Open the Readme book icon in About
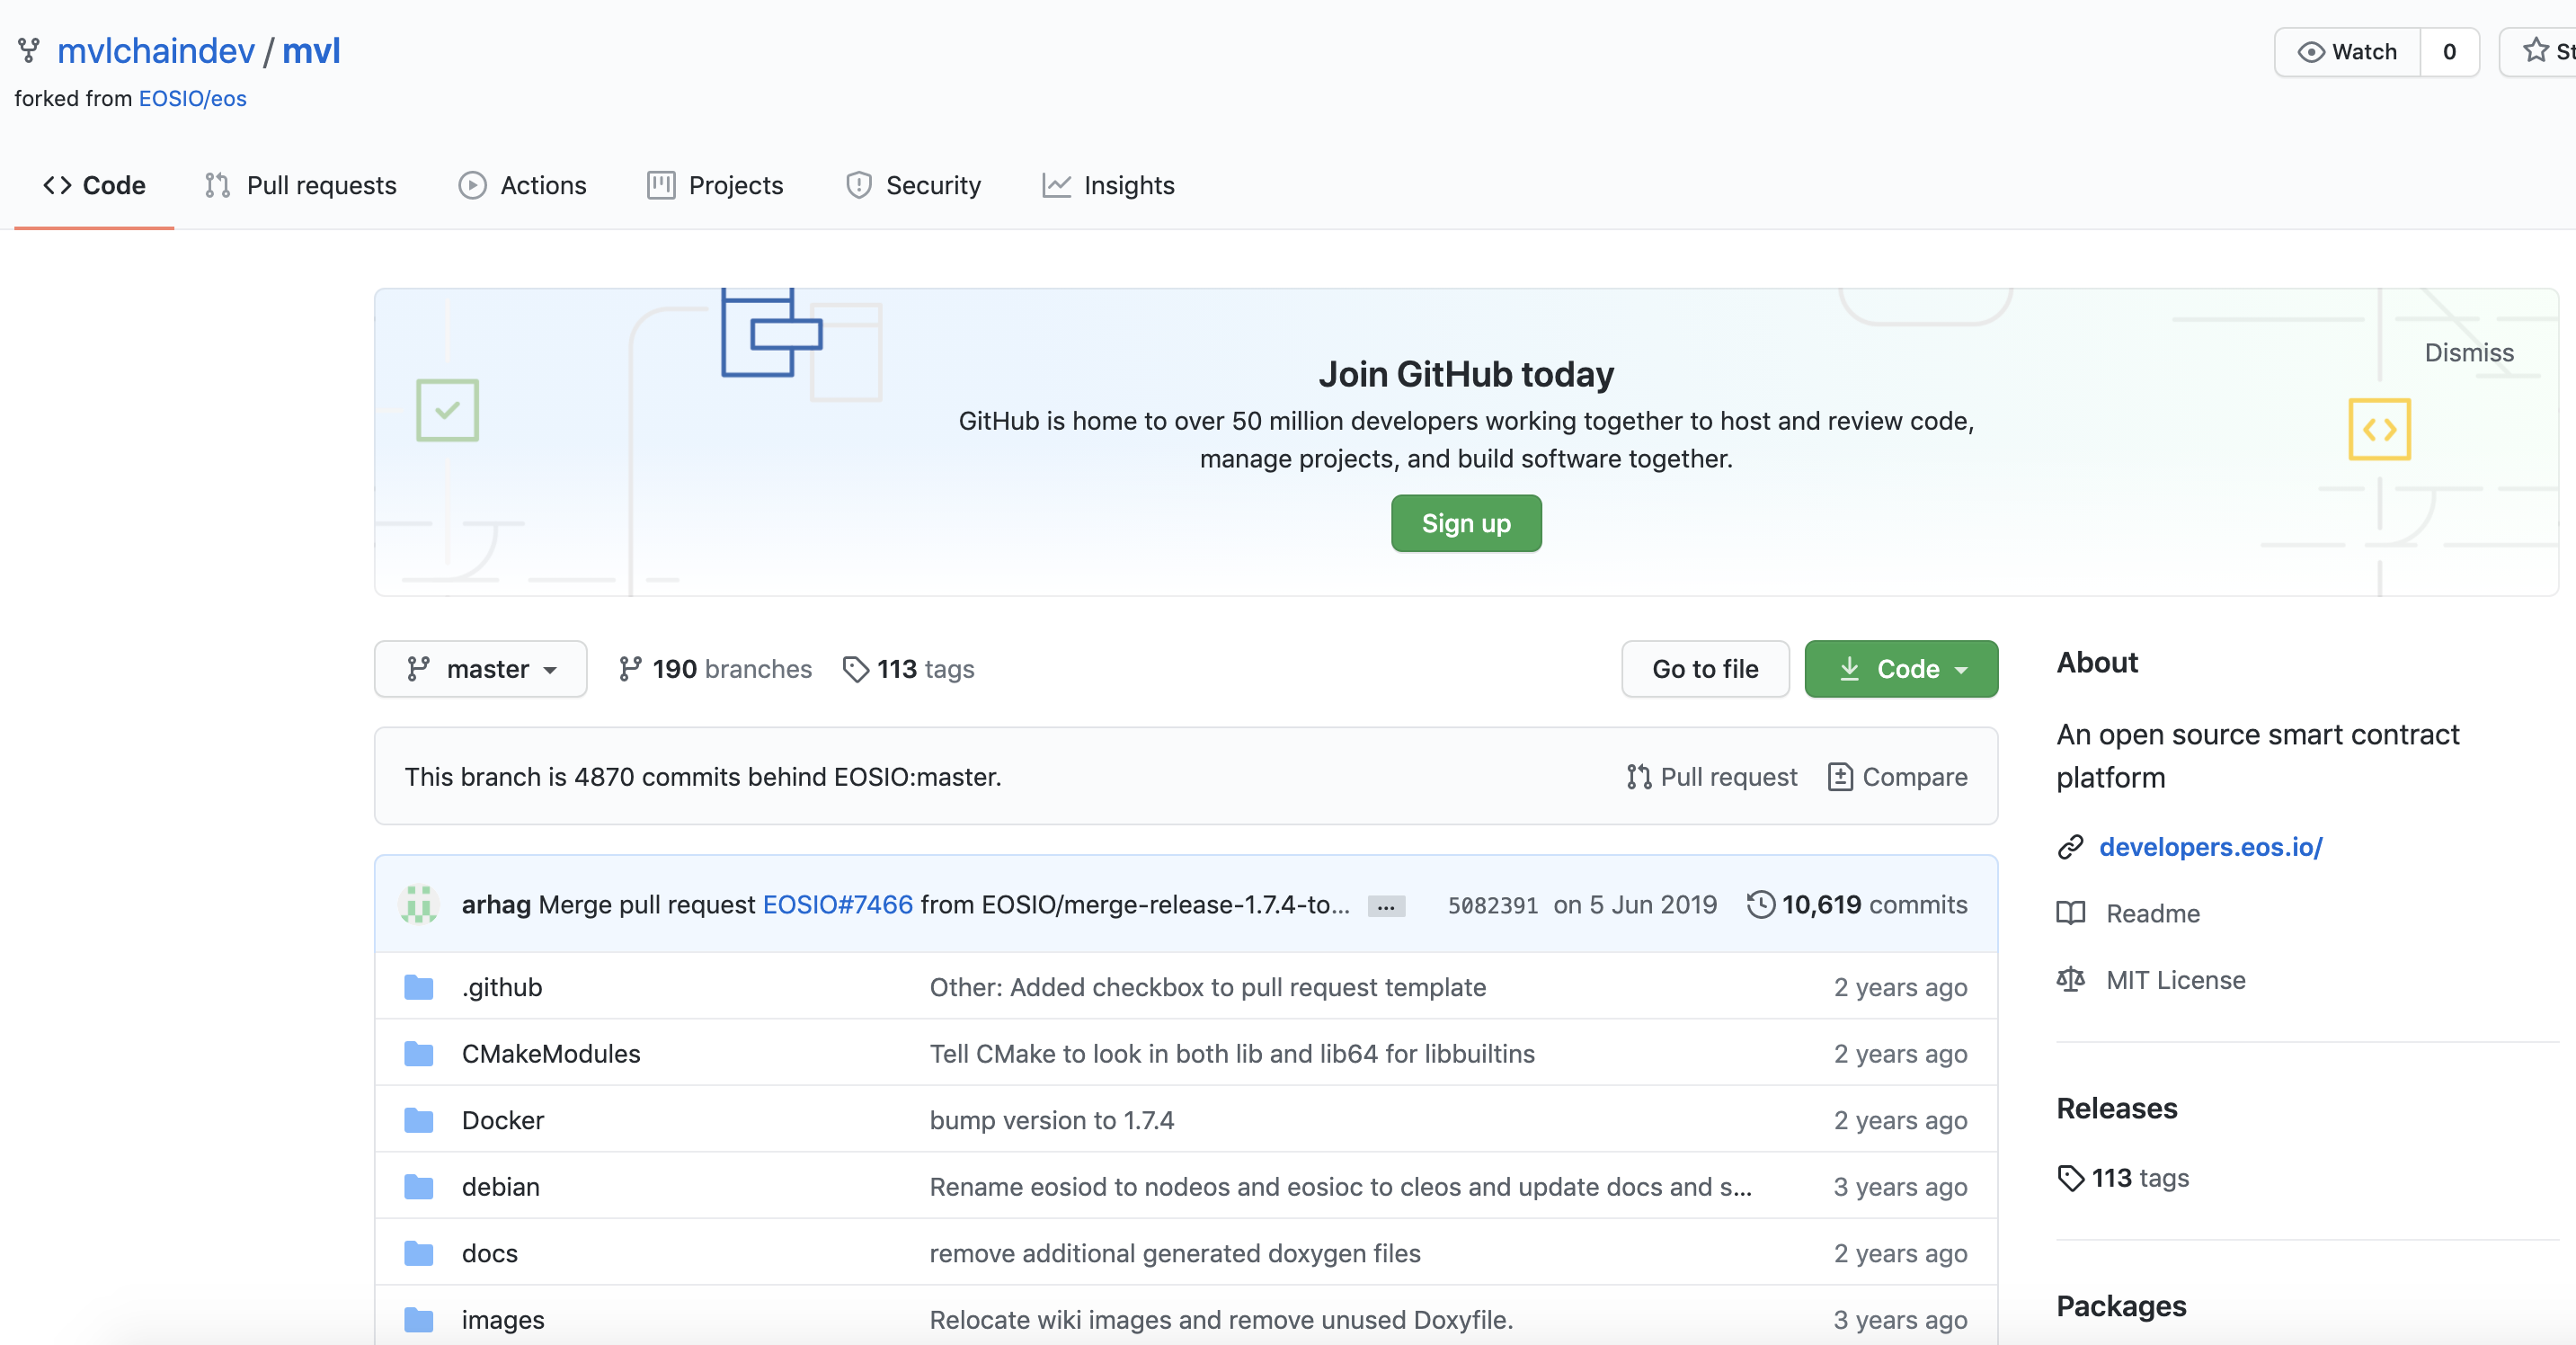This screenshot has width=2576, height=1345. pyautogui.click(x=2070, y=913)
